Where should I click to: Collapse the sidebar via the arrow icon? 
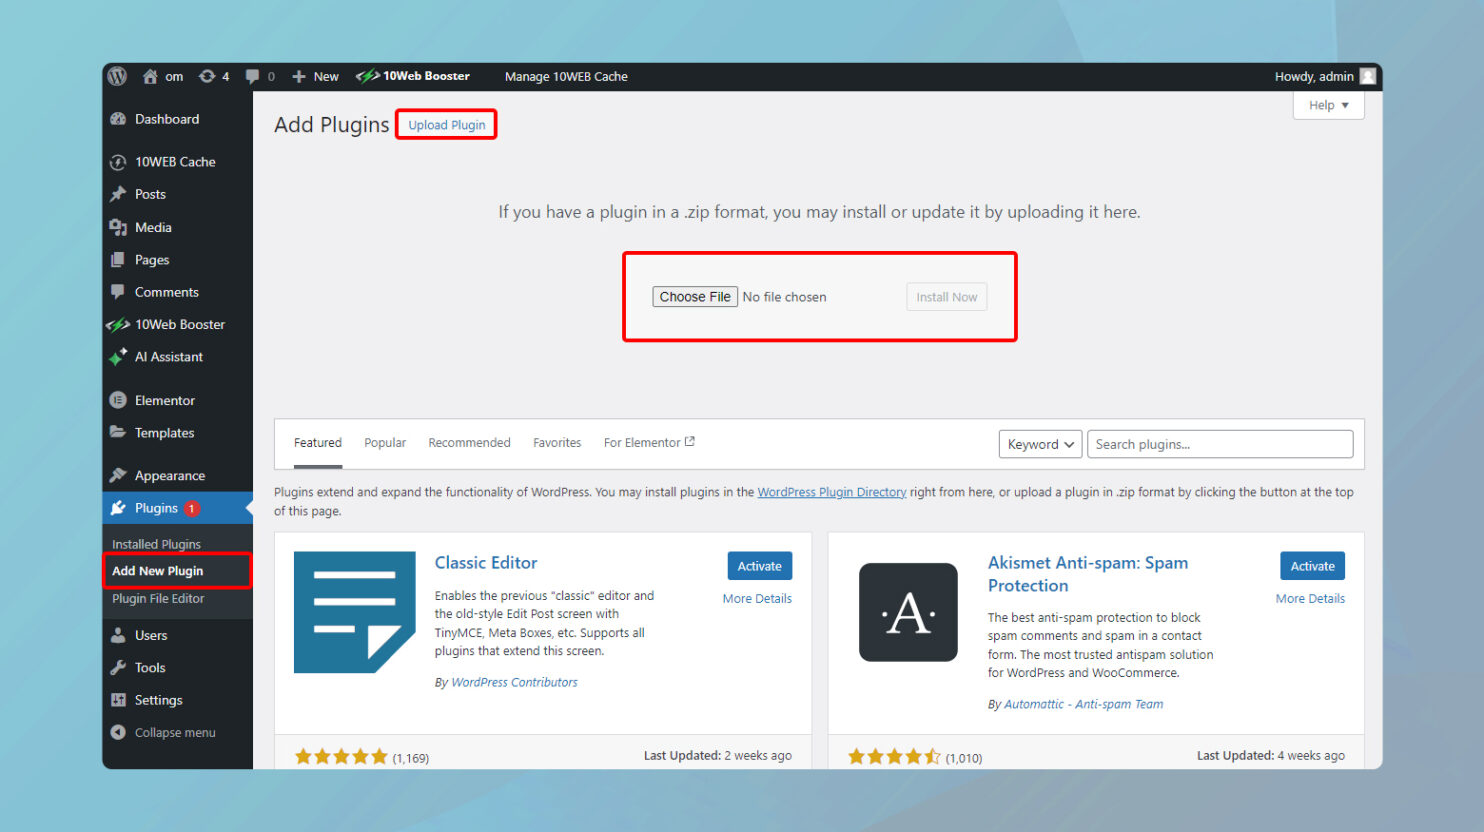coord(119,732)
